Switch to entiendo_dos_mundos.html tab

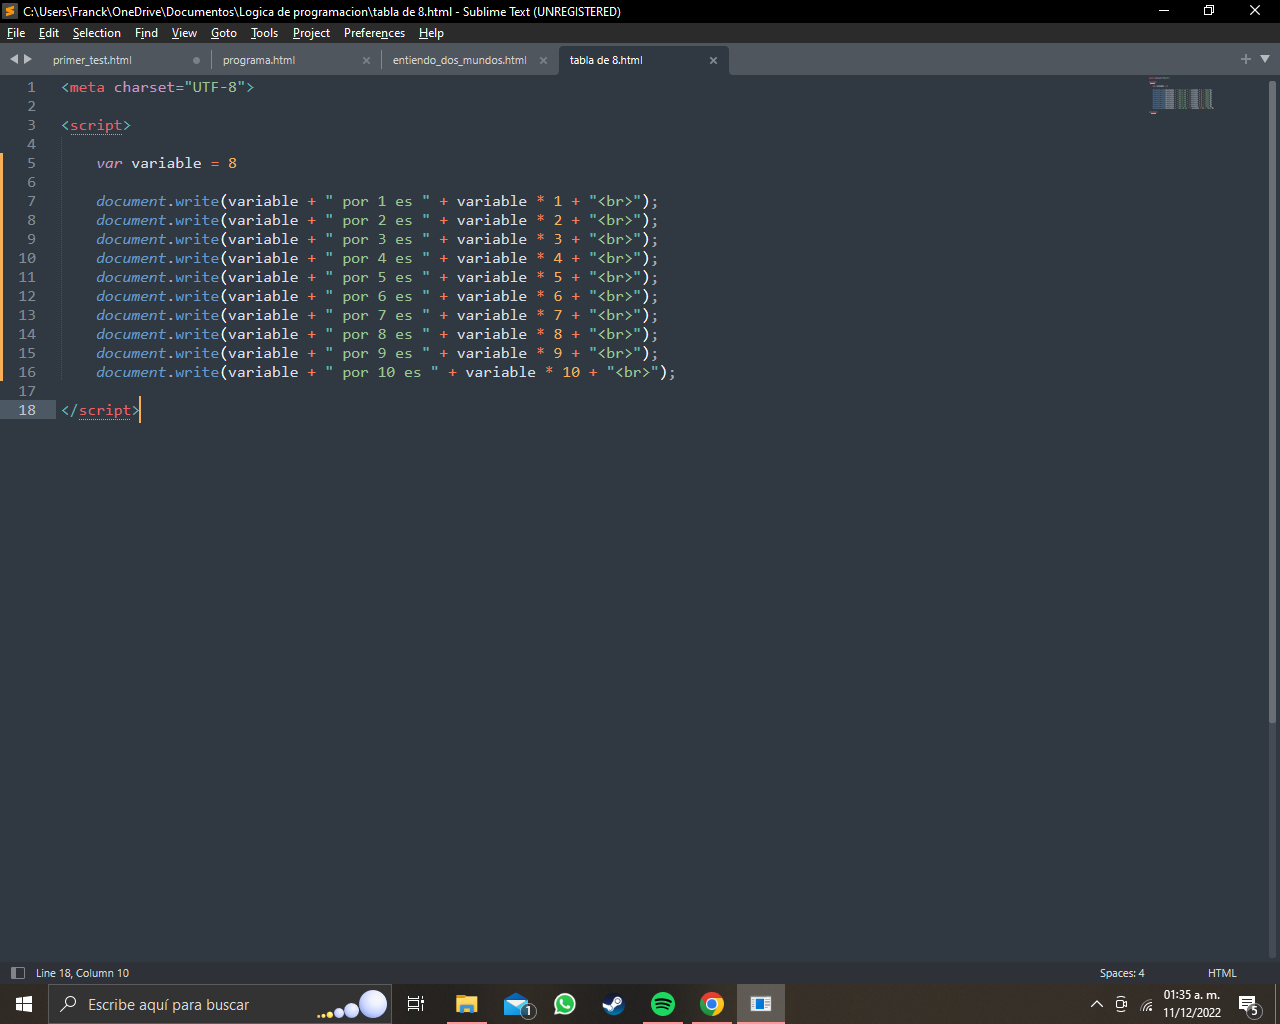pyautogui.click(x=460, y=60)
